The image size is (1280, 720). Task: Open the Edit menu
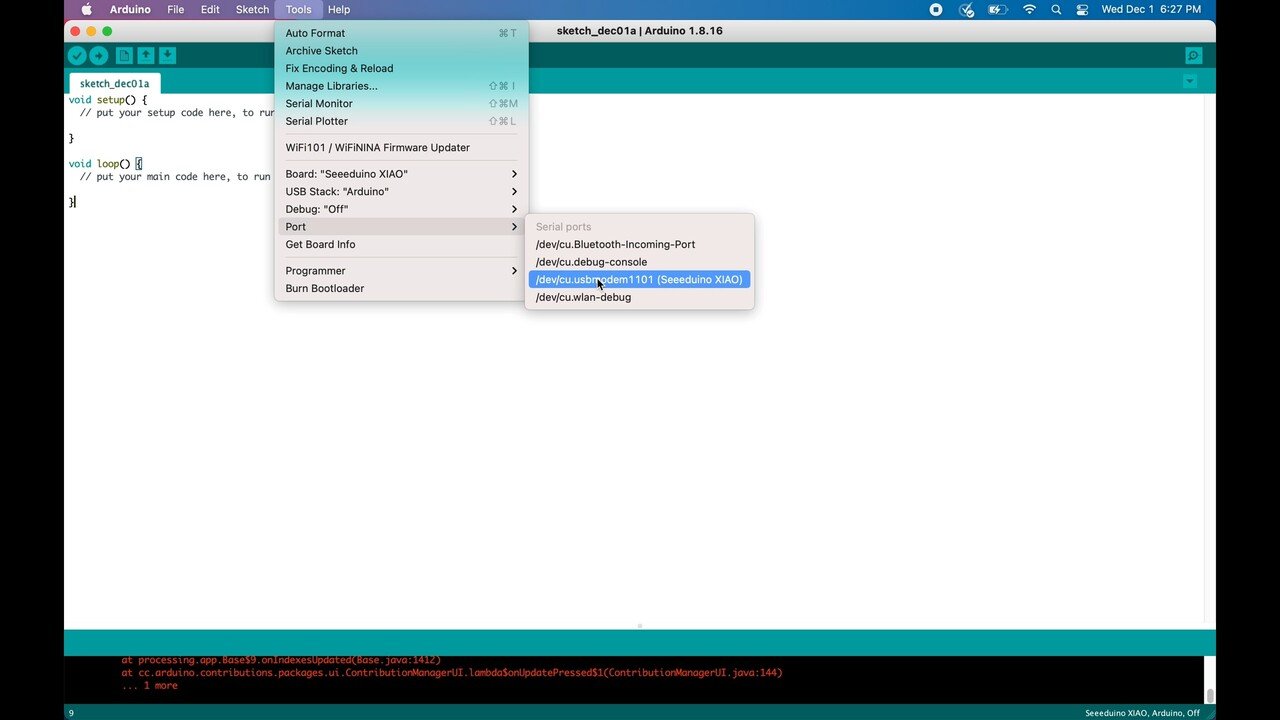210,10
